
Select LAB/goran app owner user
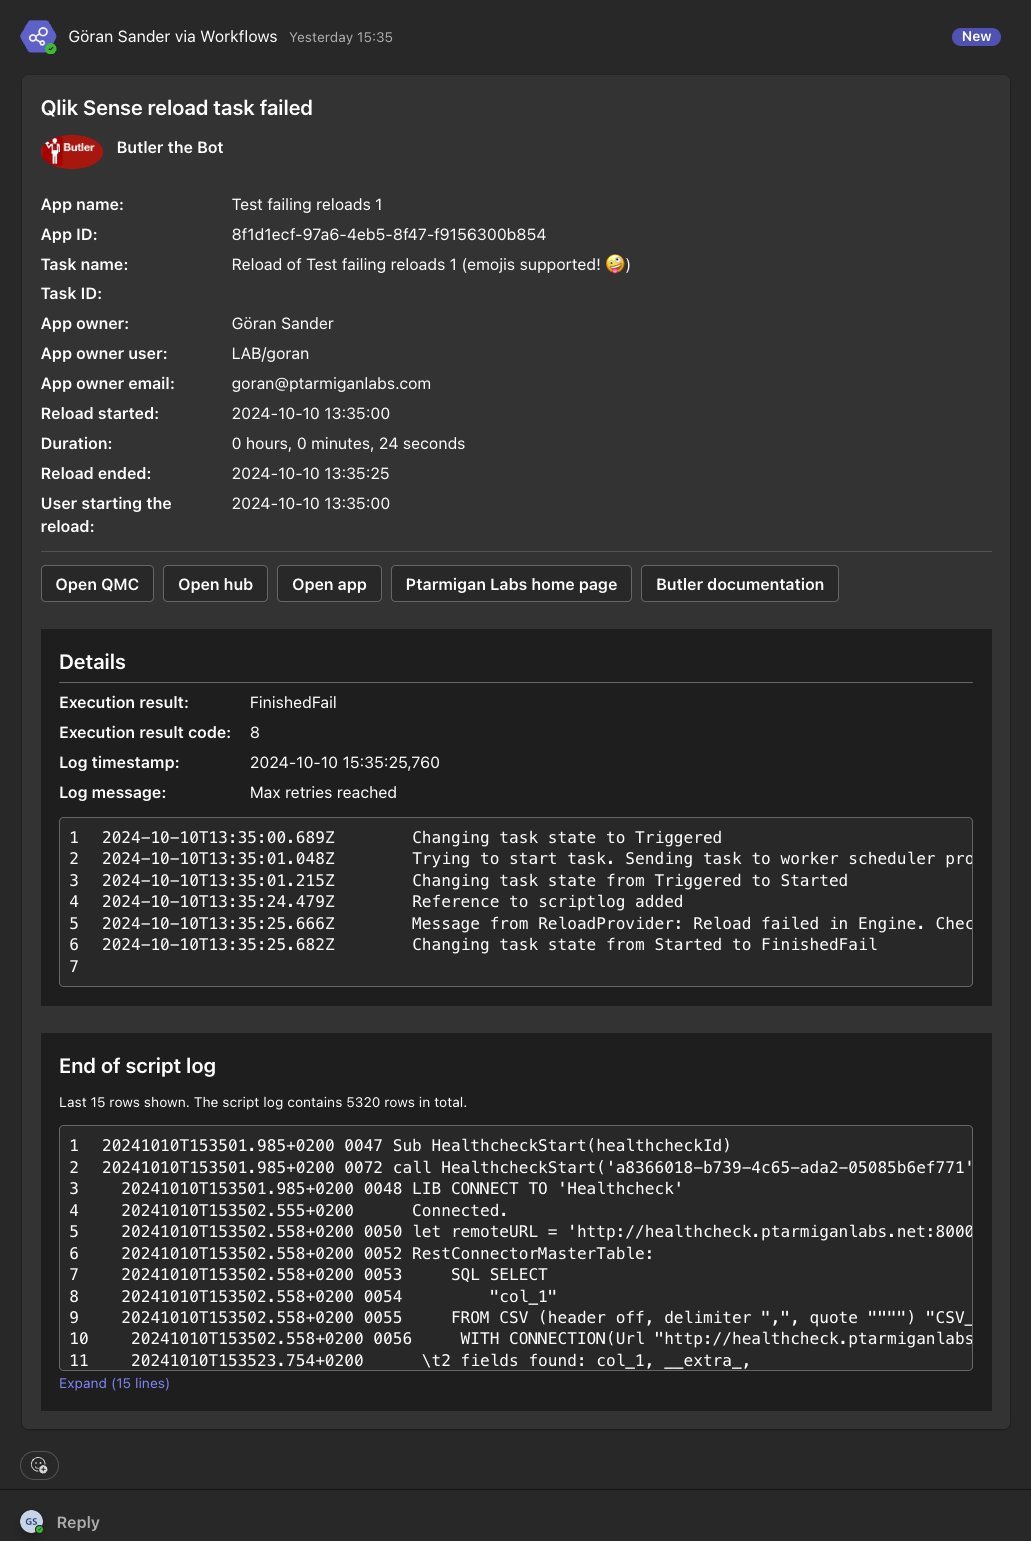click(x=270, y=353)
